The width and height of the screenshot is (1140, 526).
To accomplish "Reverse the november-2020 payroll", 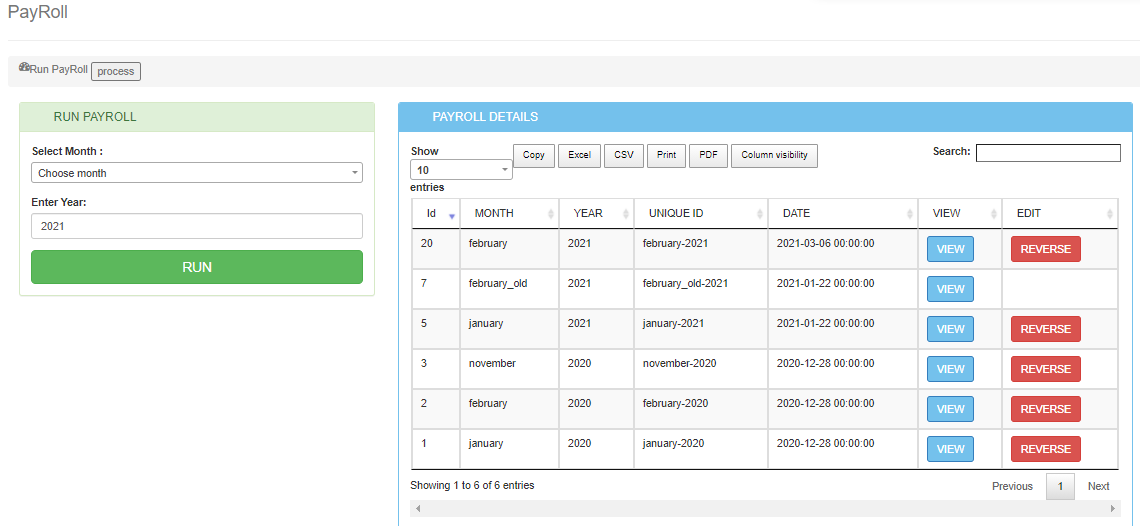I will click(x=1045, y=369).
